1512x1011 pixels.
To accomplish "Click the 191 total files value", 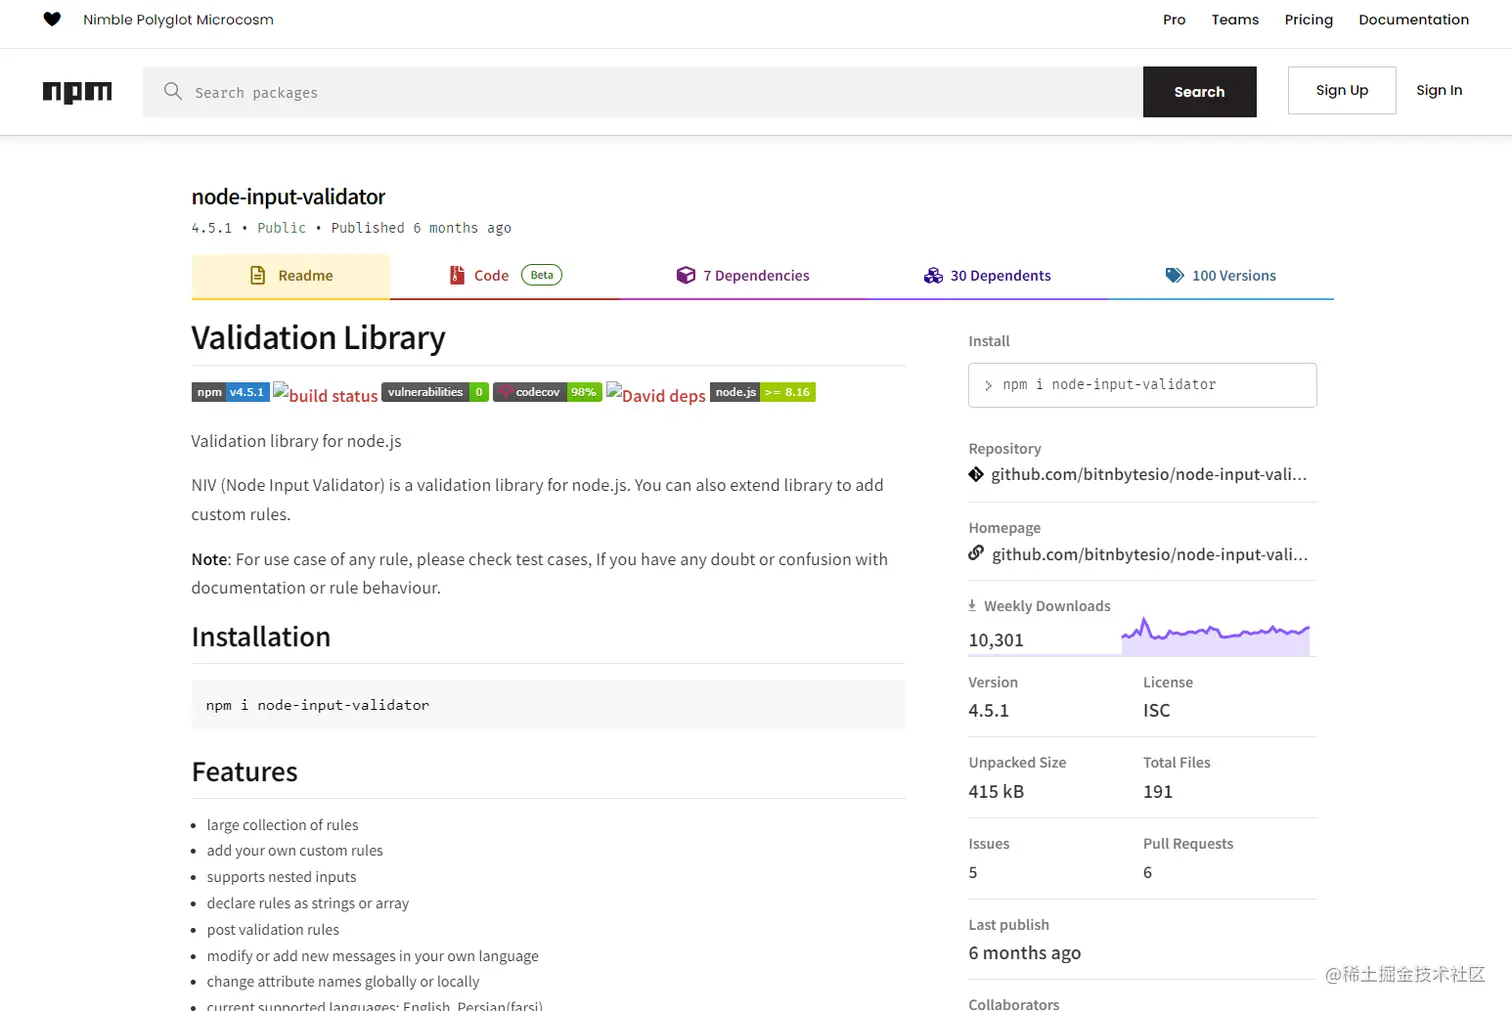I will (x=1158, y=791).
